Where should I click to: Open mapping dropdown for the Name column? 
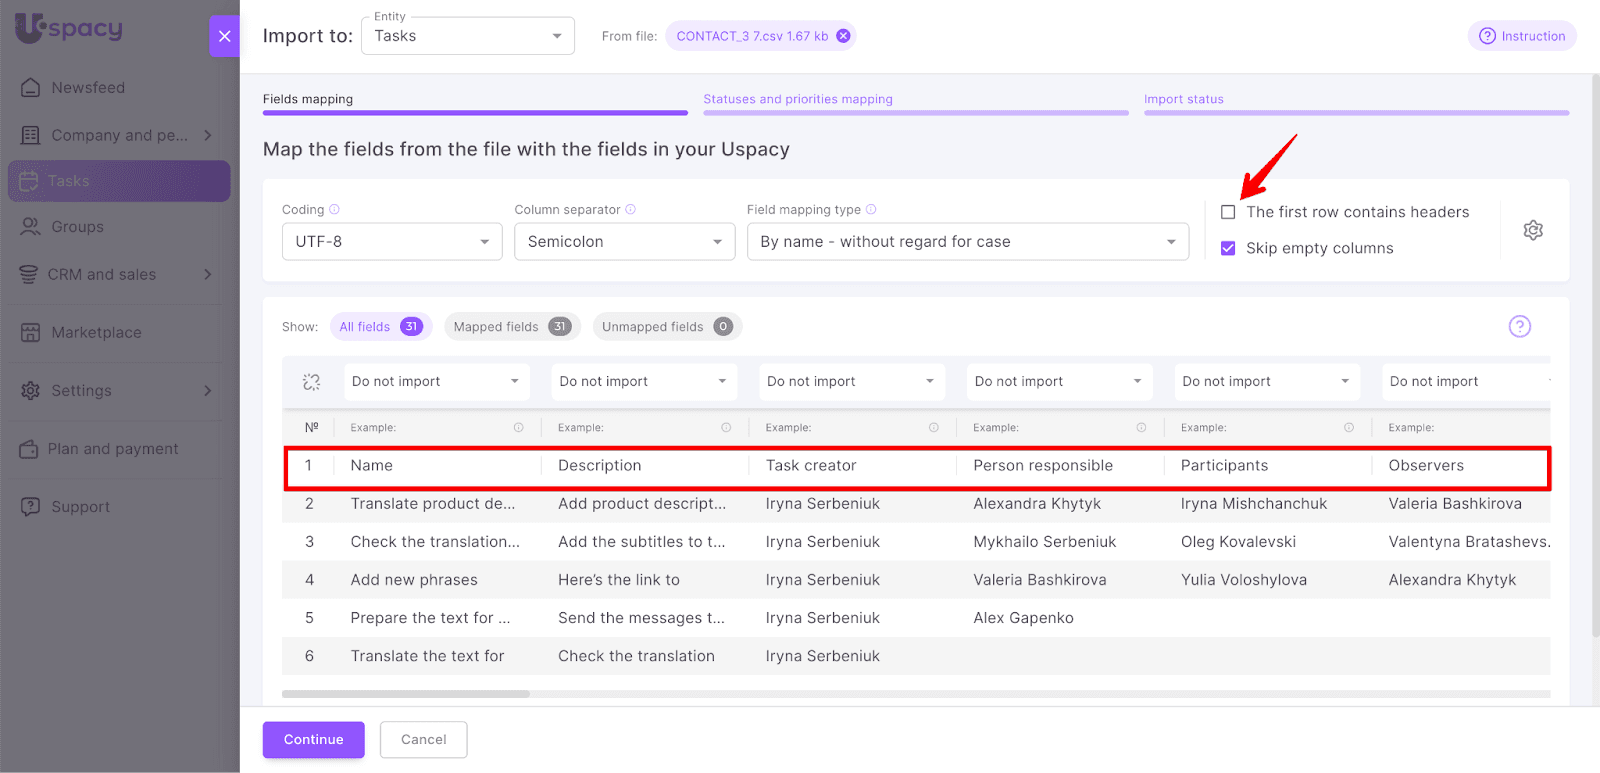[435, 382]
